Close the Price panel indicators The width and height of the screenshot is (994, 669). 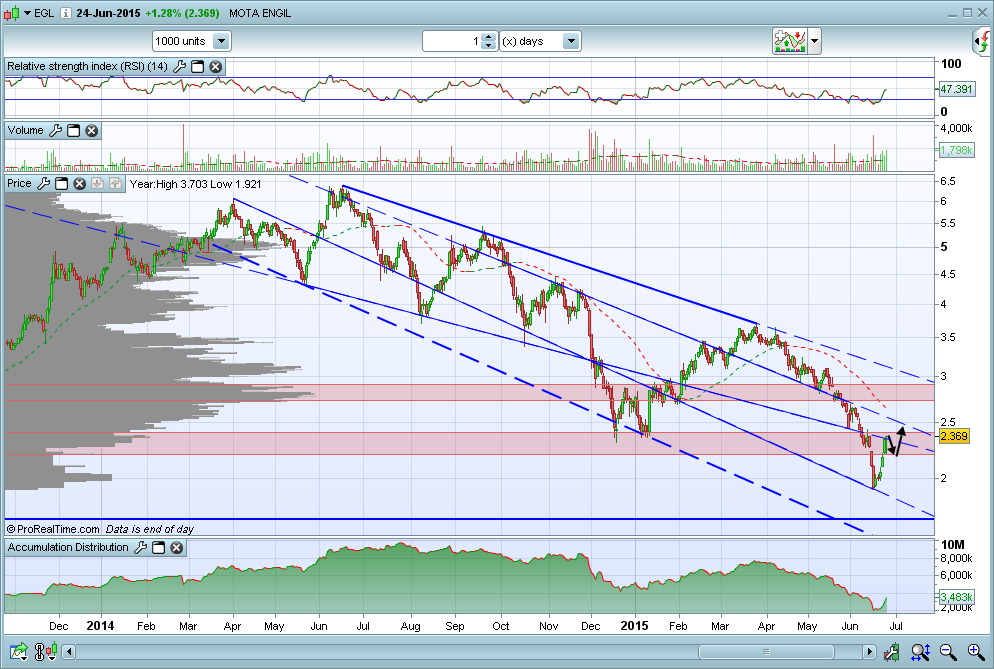(79, 184)
